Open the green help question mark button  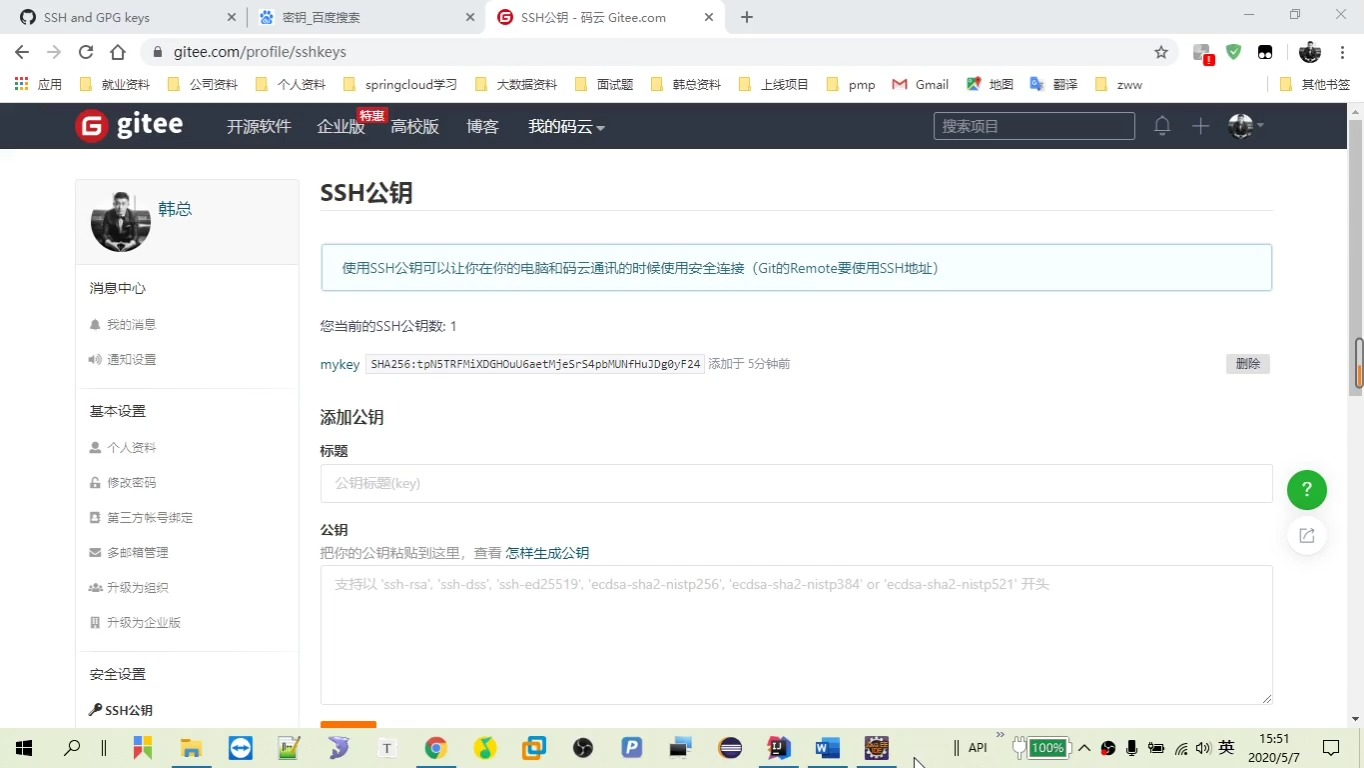coord(1306,490)
